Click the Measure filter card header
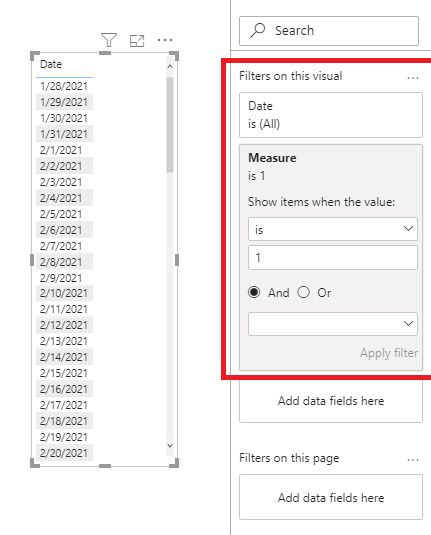The width and height of the screenshot is (431, 535). pos(272,158)
